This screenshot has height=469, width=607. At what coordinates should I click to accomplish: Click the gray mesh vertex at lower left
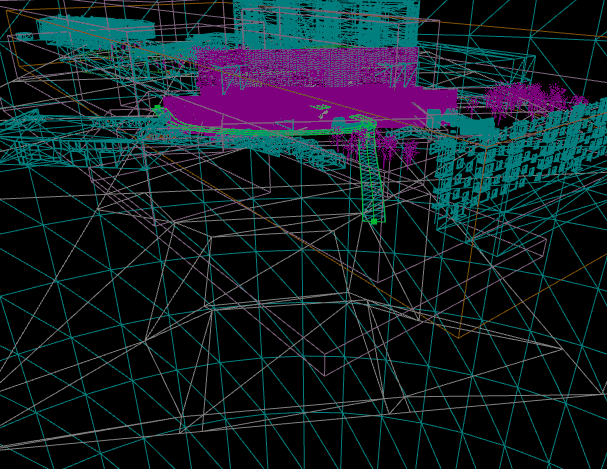(x=146, y=342)
